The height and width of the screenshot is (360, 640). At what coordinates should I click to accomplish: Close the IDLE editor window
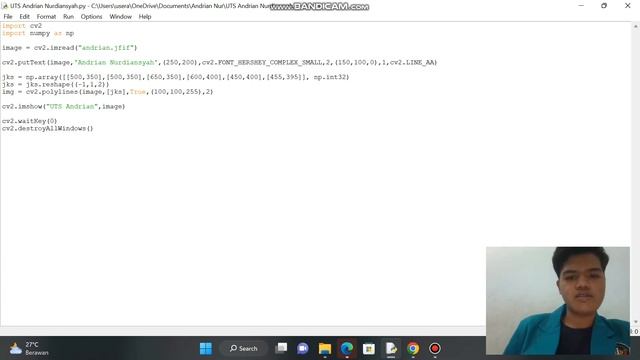point(628,6)
